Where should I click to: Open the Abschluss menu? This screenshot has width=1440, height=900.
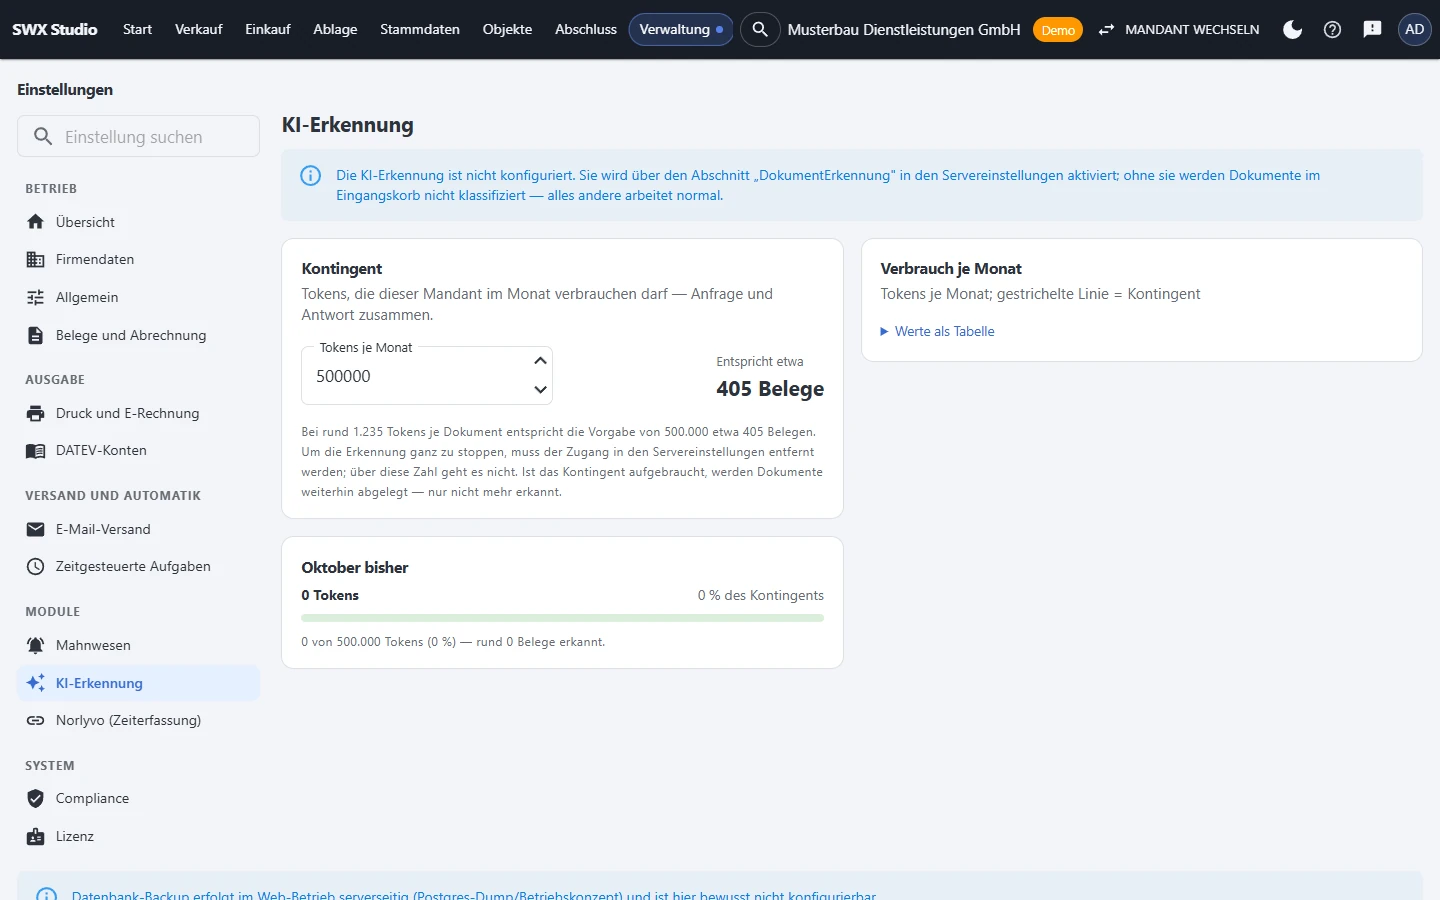pyautogui.click(x=586, y=29)
